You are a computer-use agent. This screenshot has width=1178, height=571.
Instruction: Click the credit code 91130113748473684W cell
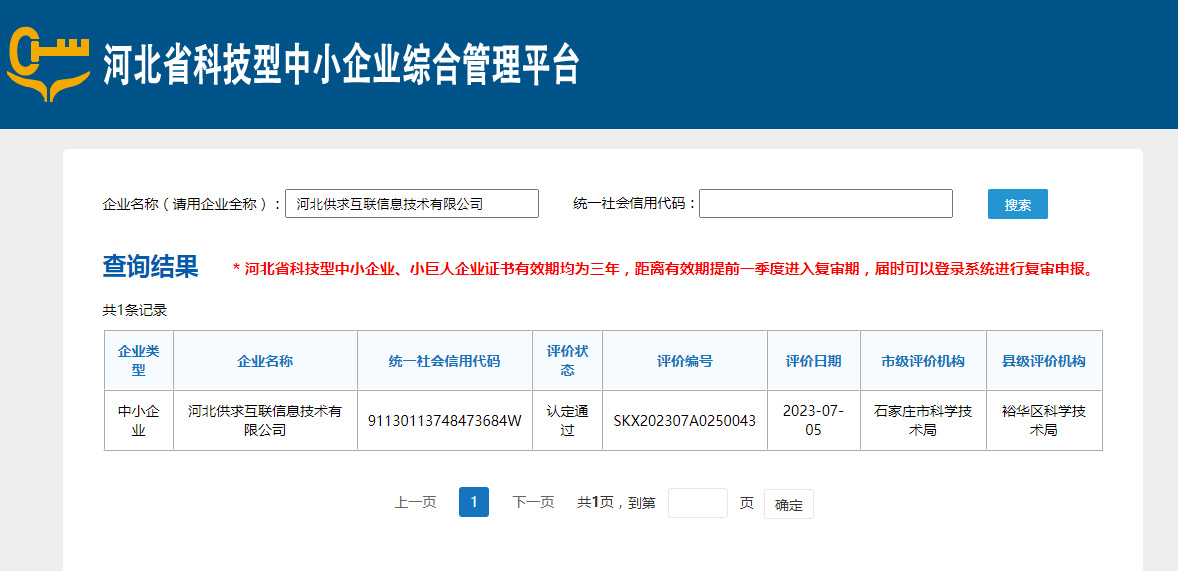pyautogui.click(x=444, y=421)
